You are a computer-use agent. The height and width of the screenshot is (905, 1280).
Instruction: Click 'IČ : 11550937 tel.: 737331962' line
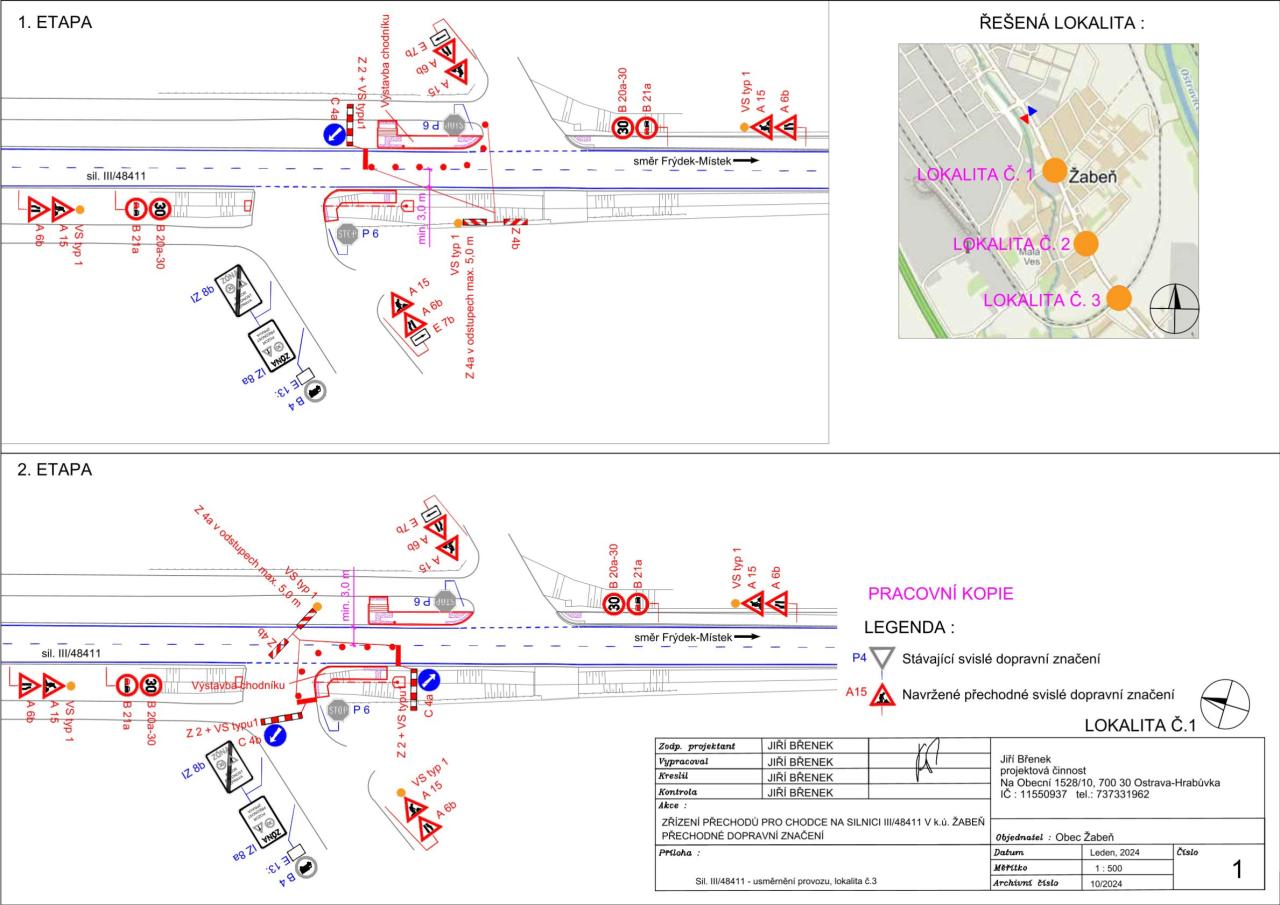point(1073,794)
